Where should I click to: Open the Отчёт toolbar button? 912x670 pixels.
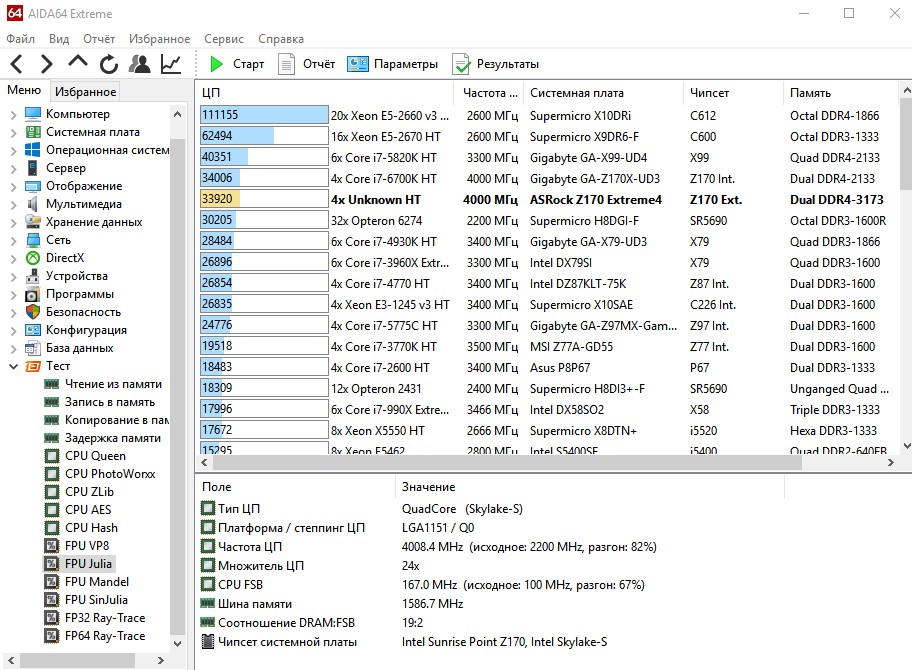[307, 64]
